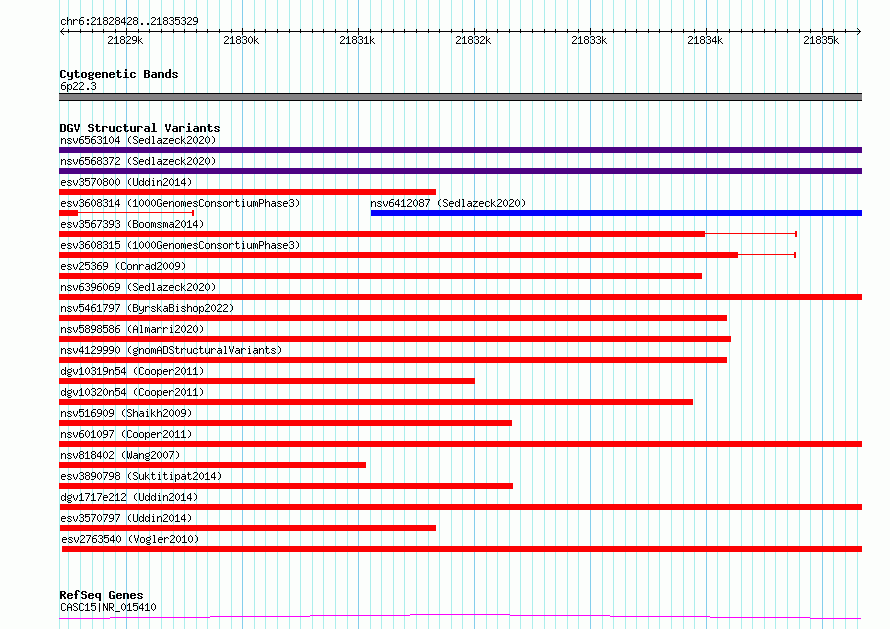Image resolution: width=890 pixels, height=629 pixels.
Task: Click the esv3608315 (1000GenomesConsortiumPhase3) label
Action: tap(180, 245)
